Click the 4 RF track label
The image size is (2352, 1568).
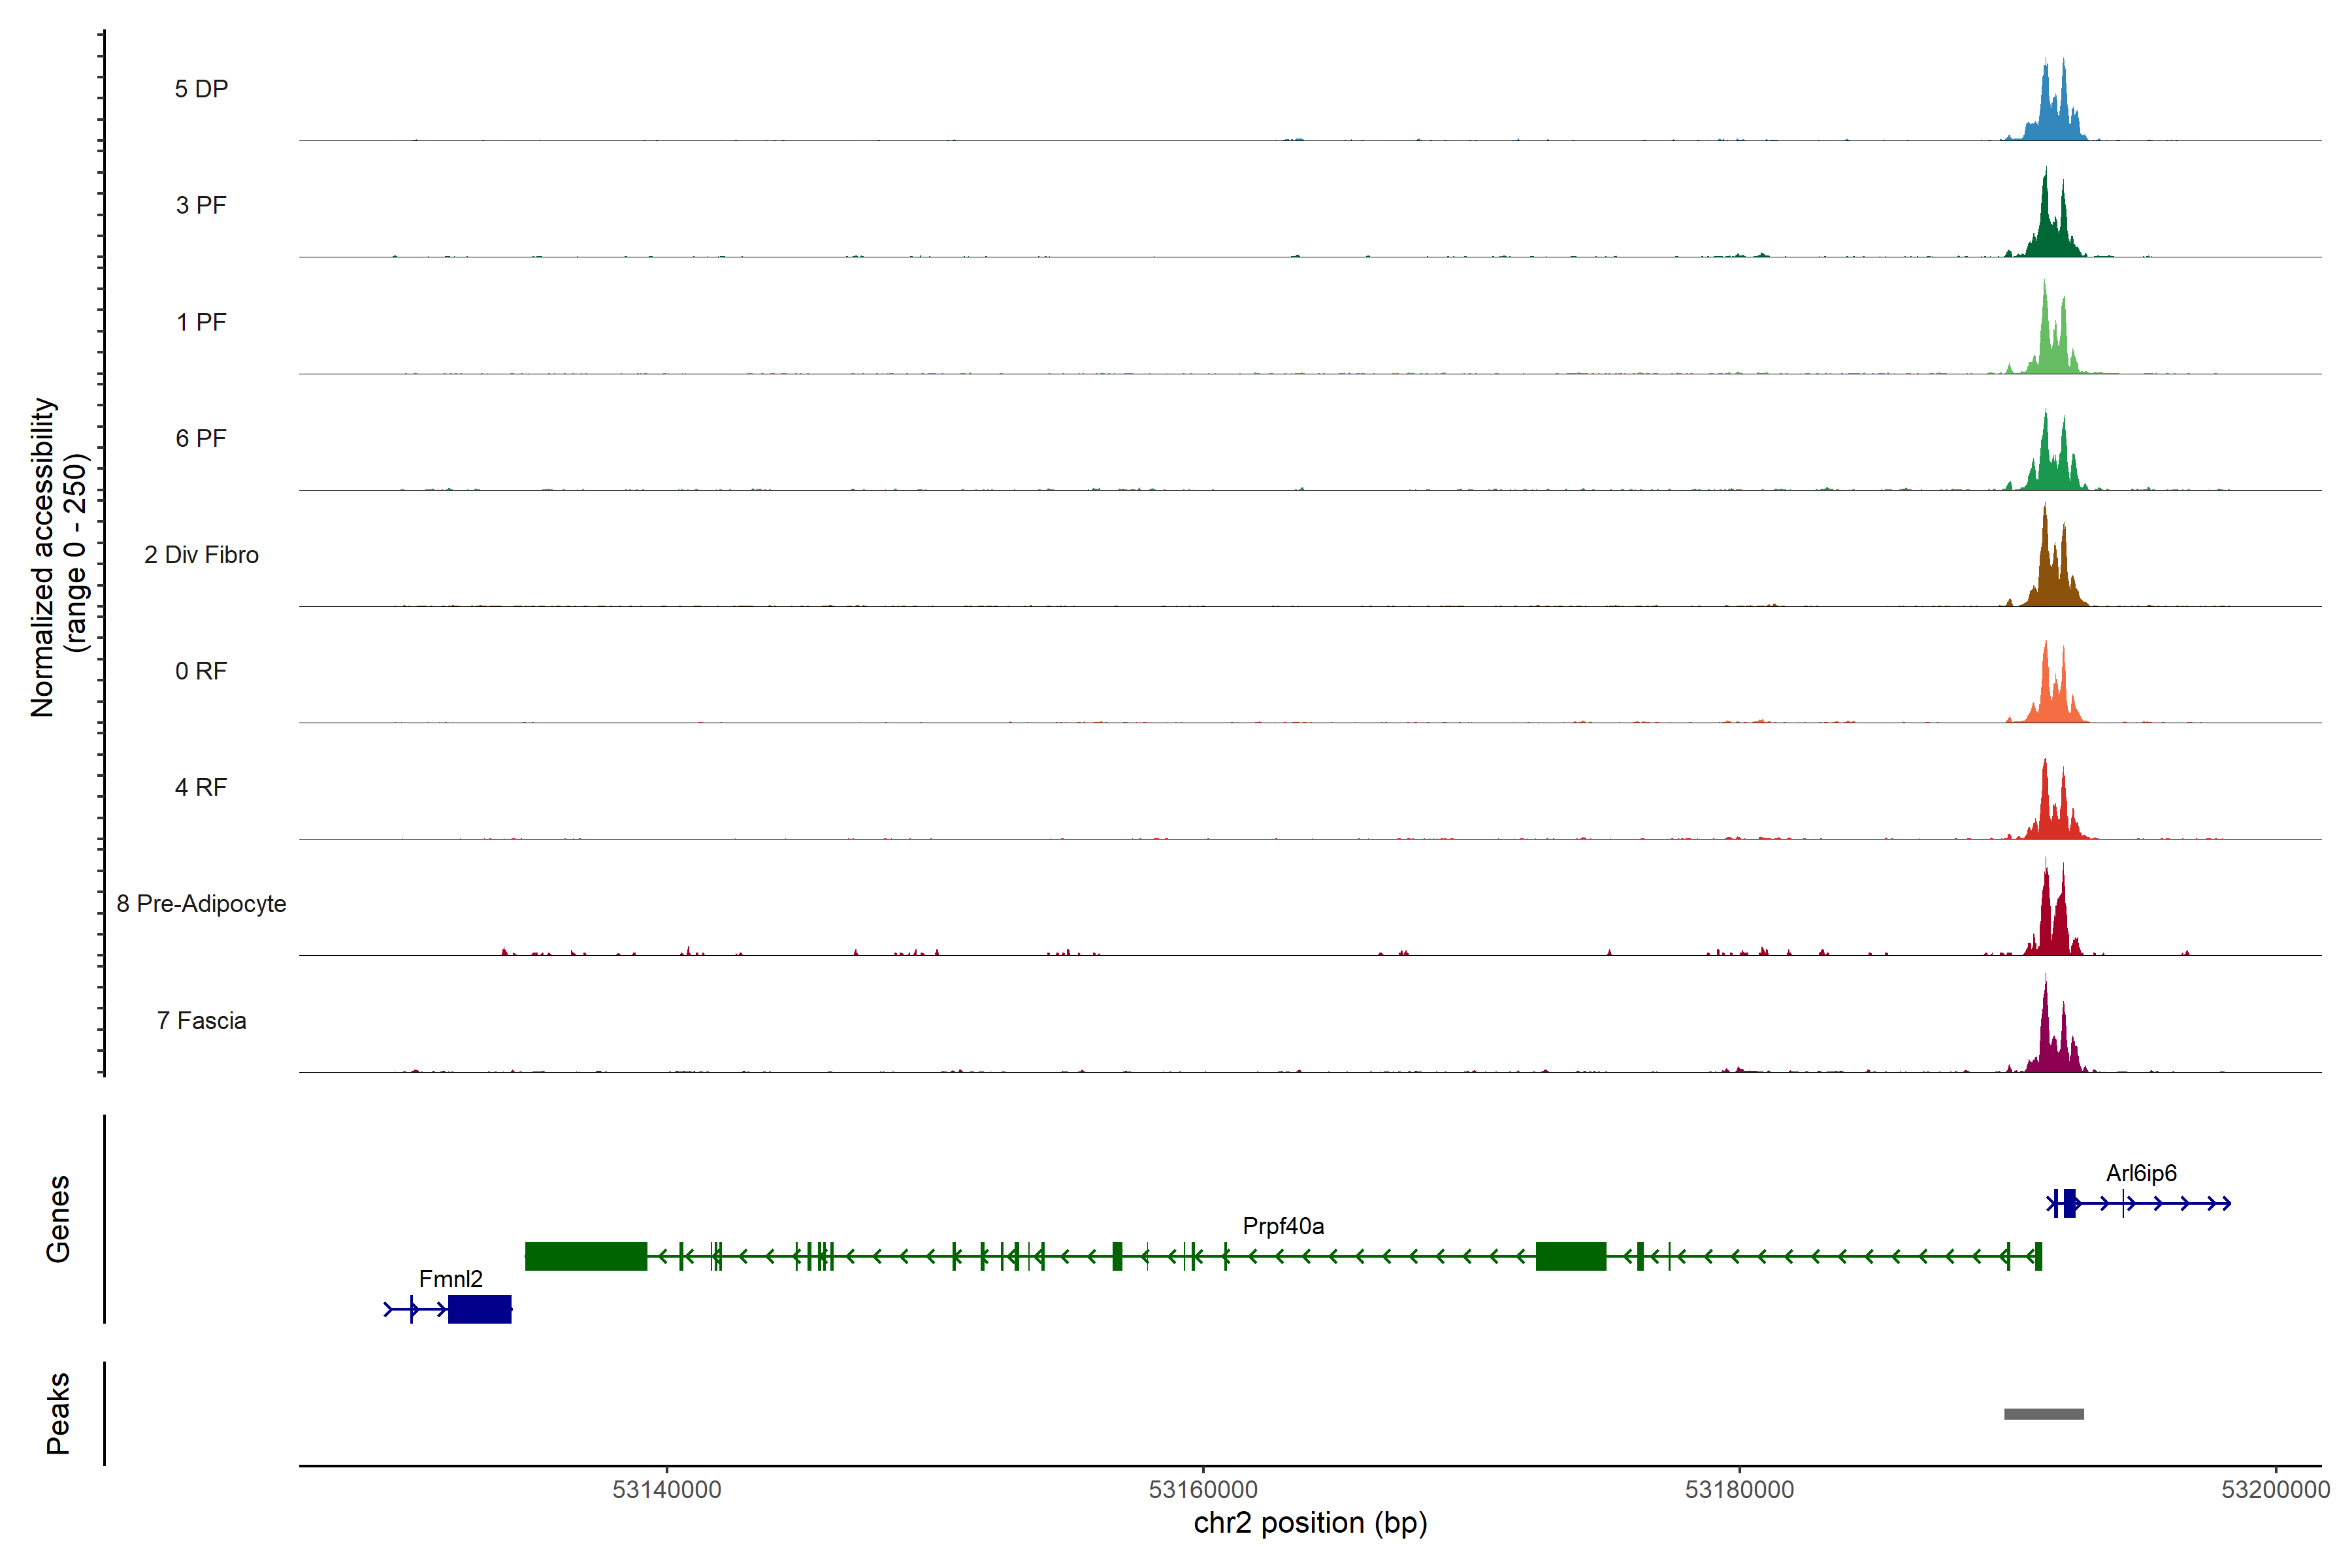201,787
